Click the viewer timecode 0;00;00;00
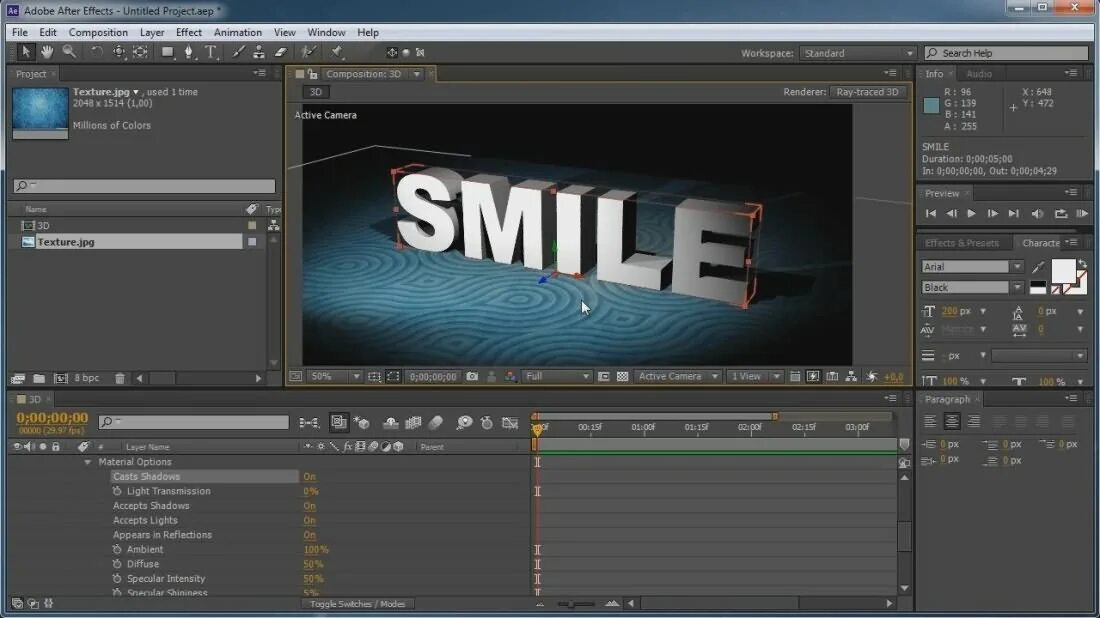The image size is (1100, 618). (x=433, y=377)
